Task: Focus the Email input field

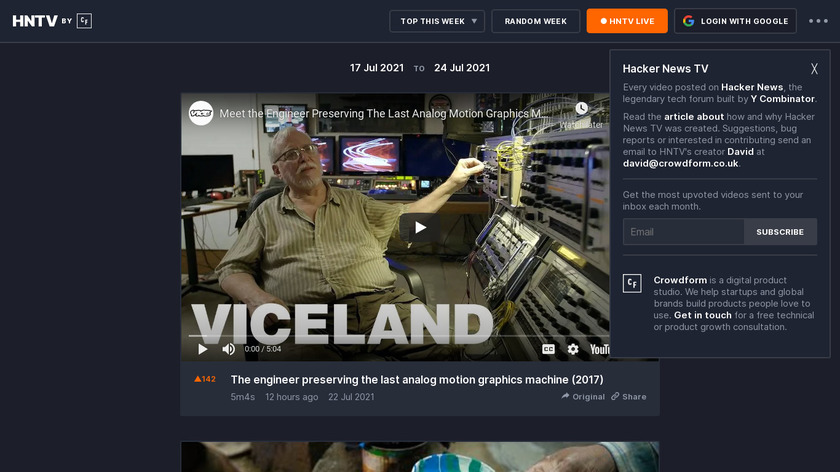Action: [x=683, y=232]
